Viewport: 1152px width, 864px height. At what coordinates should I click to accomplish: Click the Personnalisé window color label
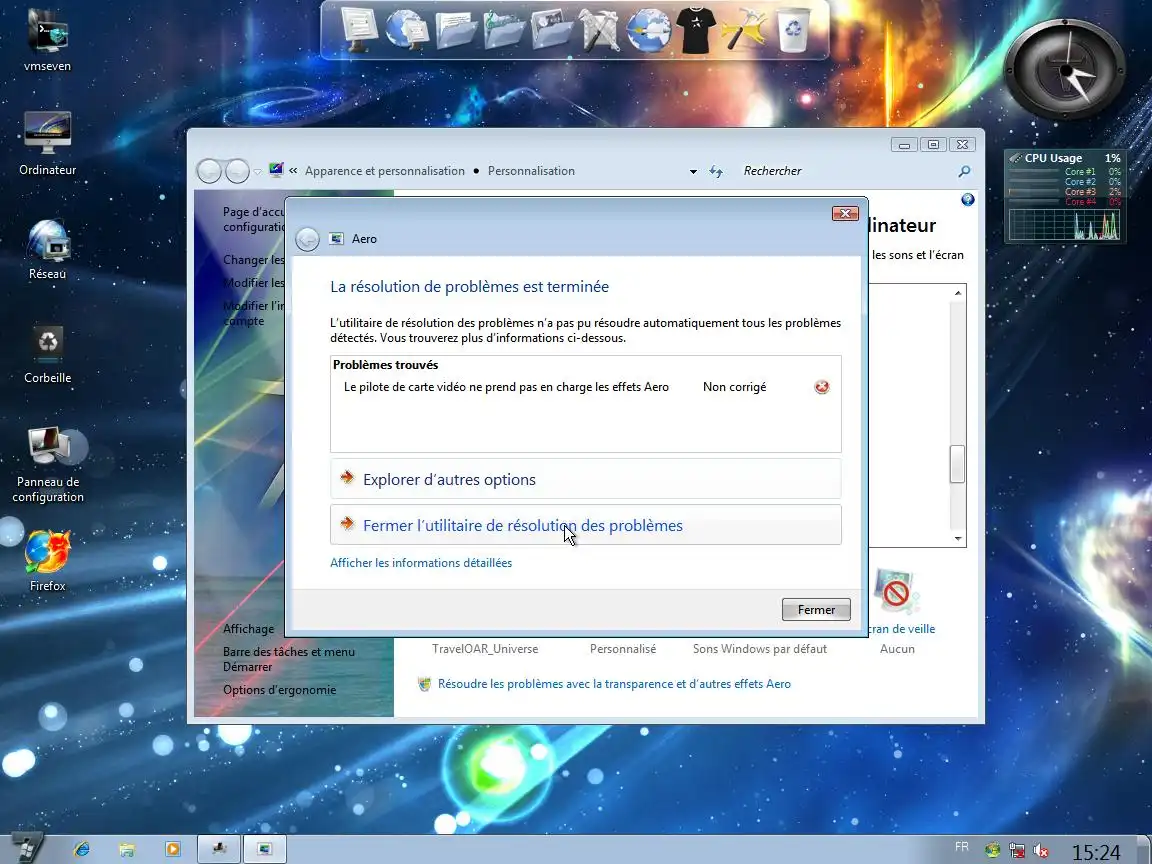[623, 649]
